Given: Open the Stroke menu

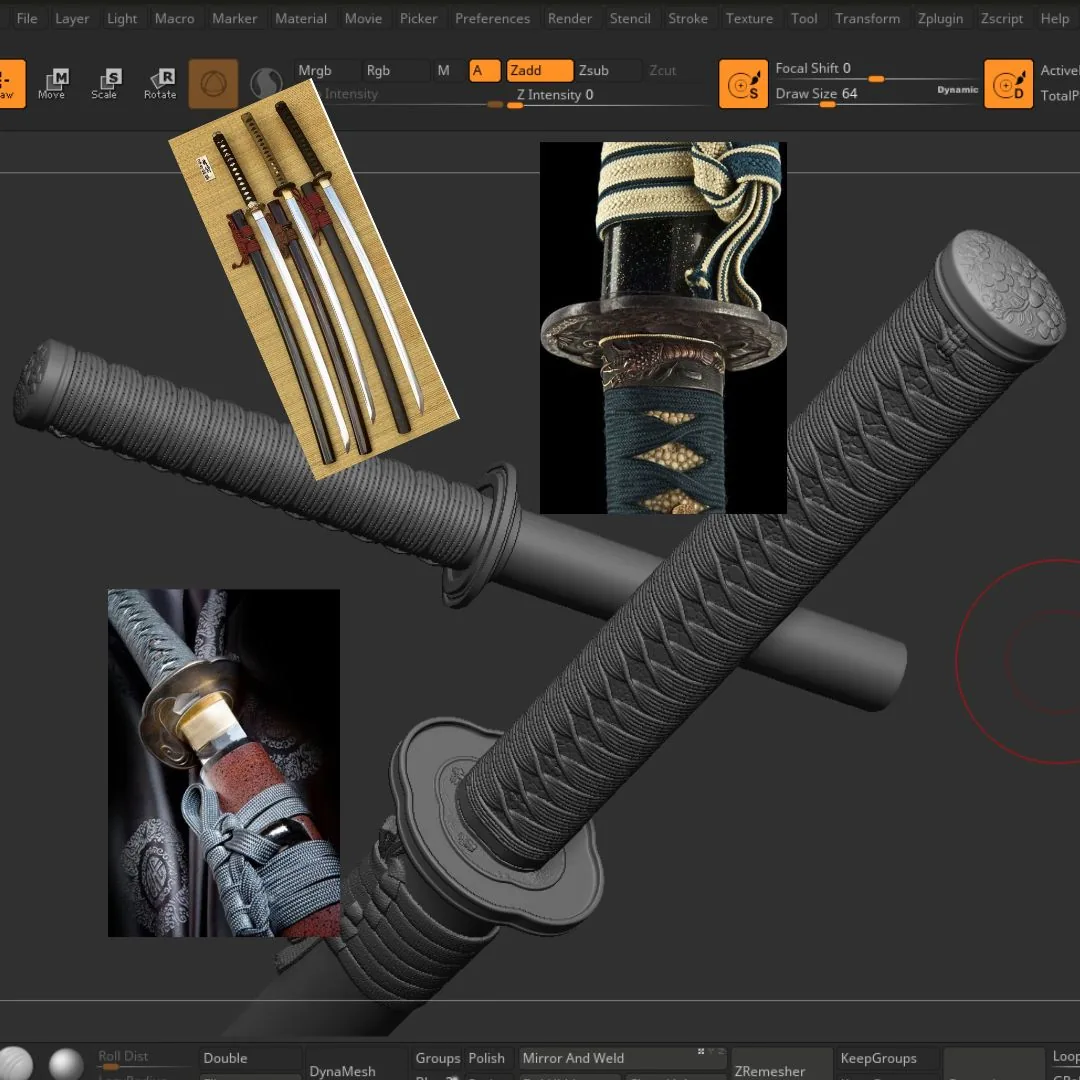Looking at the screenshot, I should [687, 19].
